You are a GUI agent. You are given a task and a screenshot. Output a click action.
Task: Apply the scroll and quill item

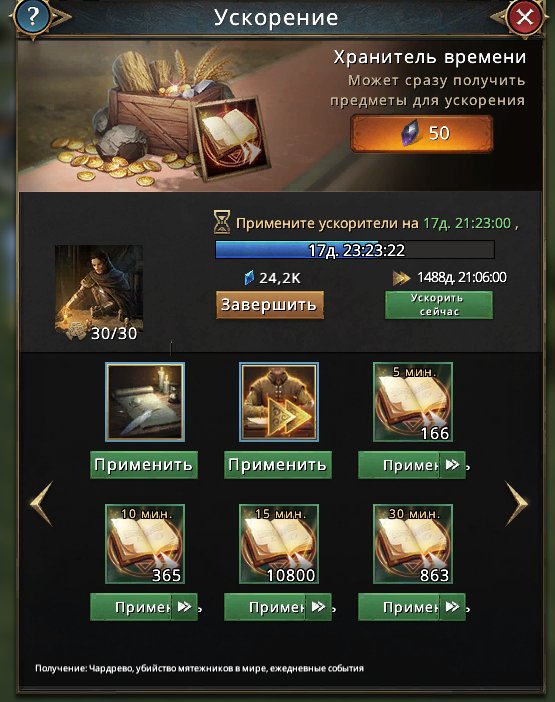(x=144, y=465)
